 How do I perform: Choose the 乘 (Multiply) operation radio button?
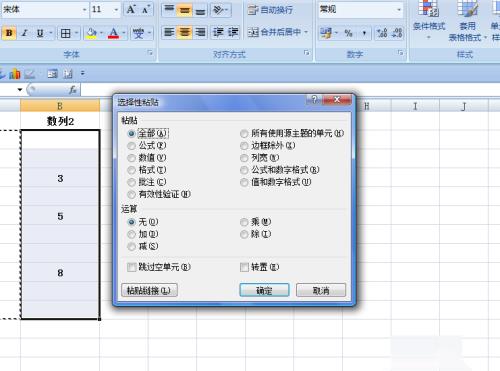point(244,222)
